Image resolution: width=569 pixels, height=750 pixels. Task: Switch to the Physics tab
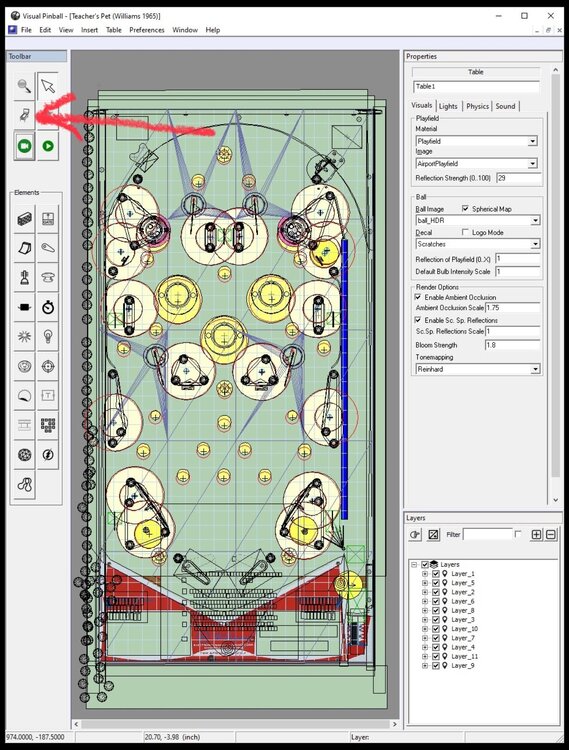tap(477, 106)
